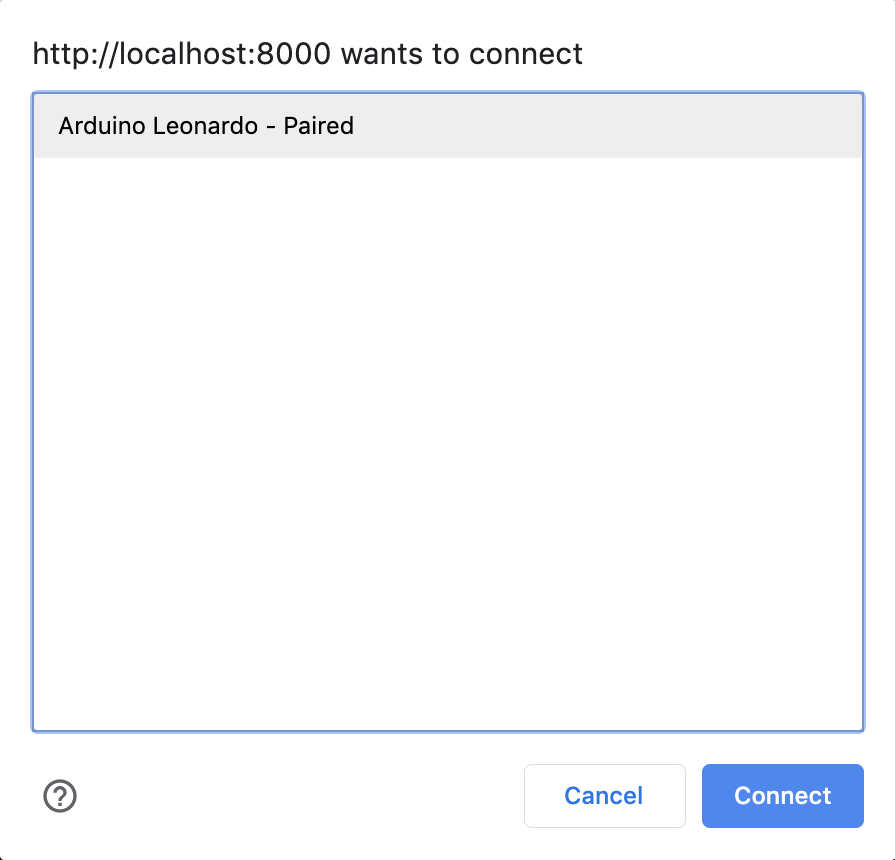
Task: Click the Cancel button
Action: pyautogui.click(x=604, y=796)
